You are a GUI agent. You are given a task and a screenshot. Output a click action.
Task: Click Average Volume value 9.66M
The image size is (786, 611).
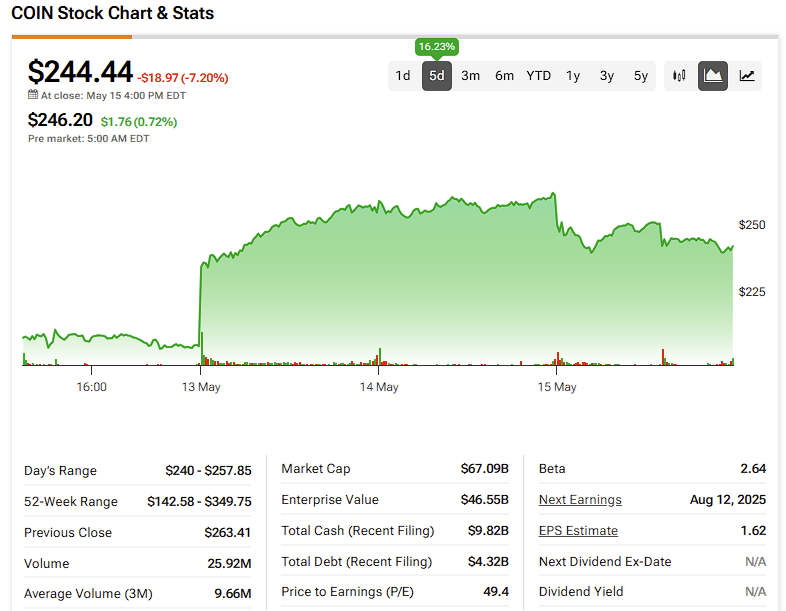tap(233, 593)
